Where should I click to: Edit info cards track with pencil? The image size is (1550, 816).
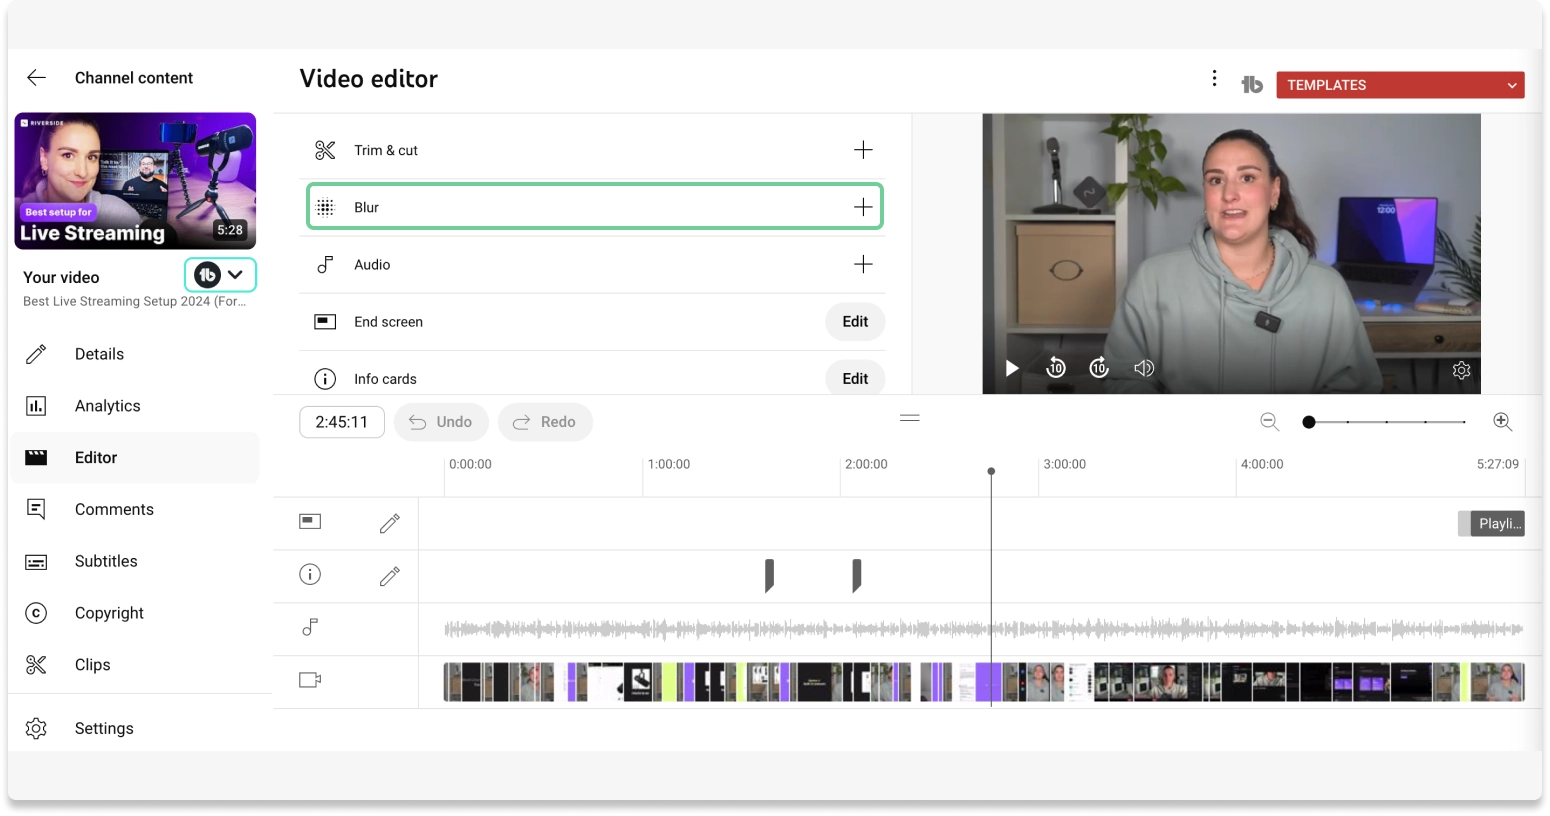tap(390, 576)
